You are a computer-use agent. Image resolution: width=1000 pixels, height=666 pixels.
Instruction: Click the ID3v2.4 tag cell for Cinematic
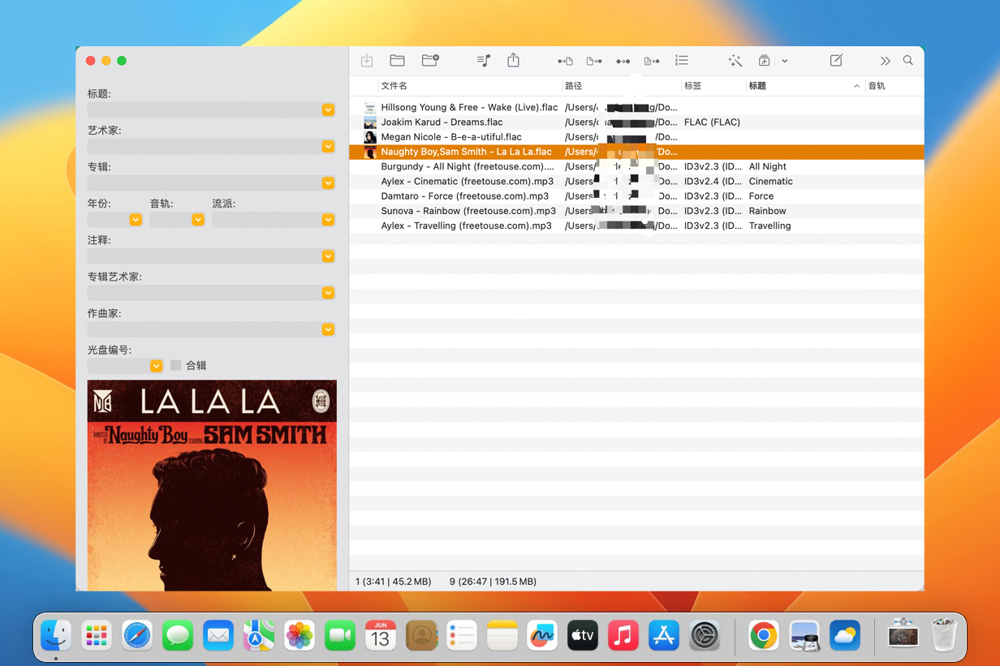pyautogui.click(x=712, y=181)
